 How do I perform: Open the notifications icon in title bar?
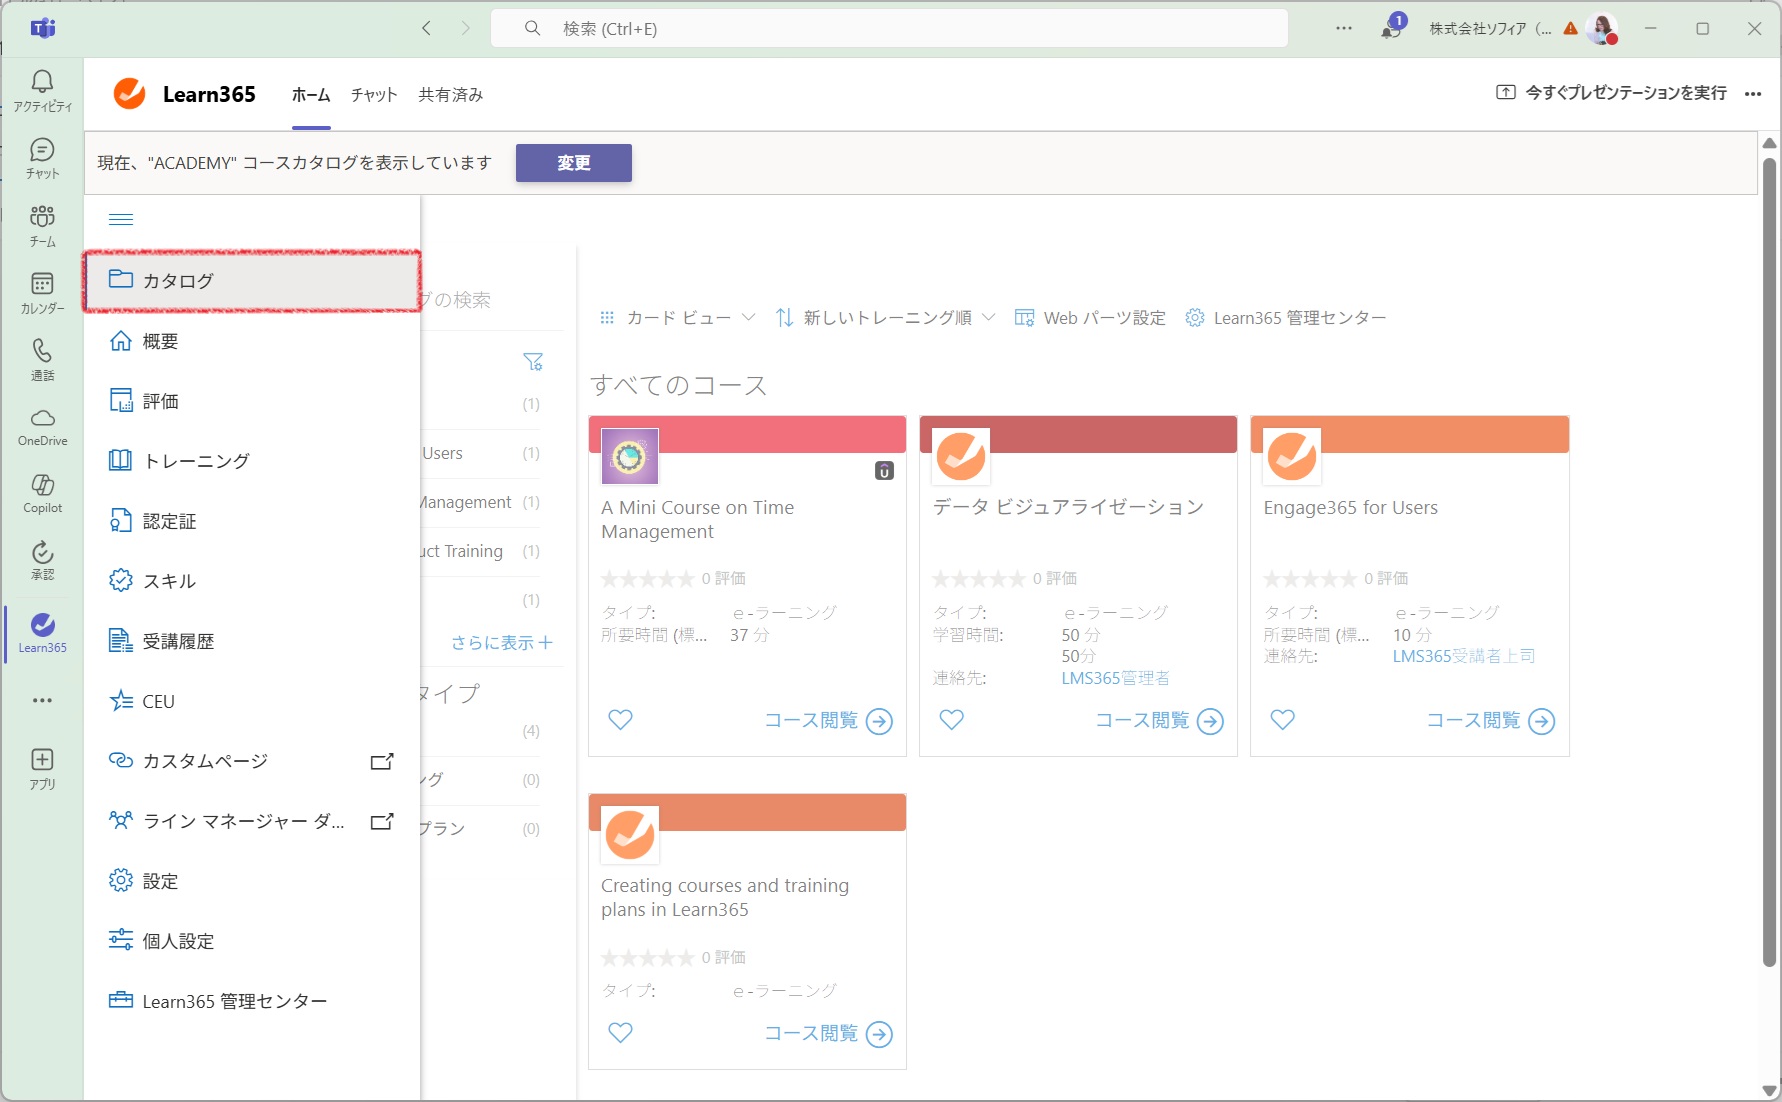click(x=1392, y=27)
